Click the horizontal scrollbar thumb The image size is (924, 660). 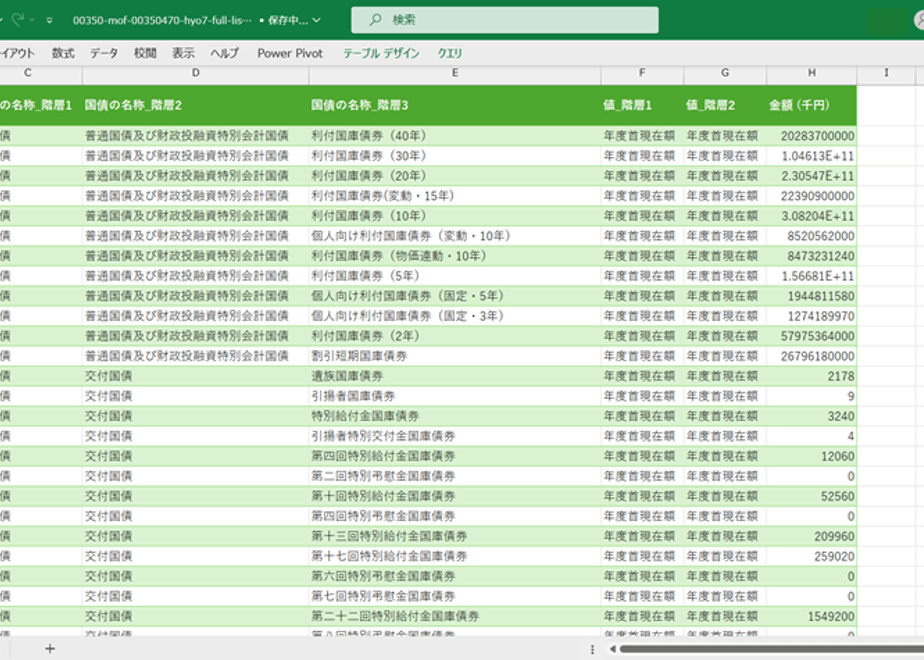771,649
